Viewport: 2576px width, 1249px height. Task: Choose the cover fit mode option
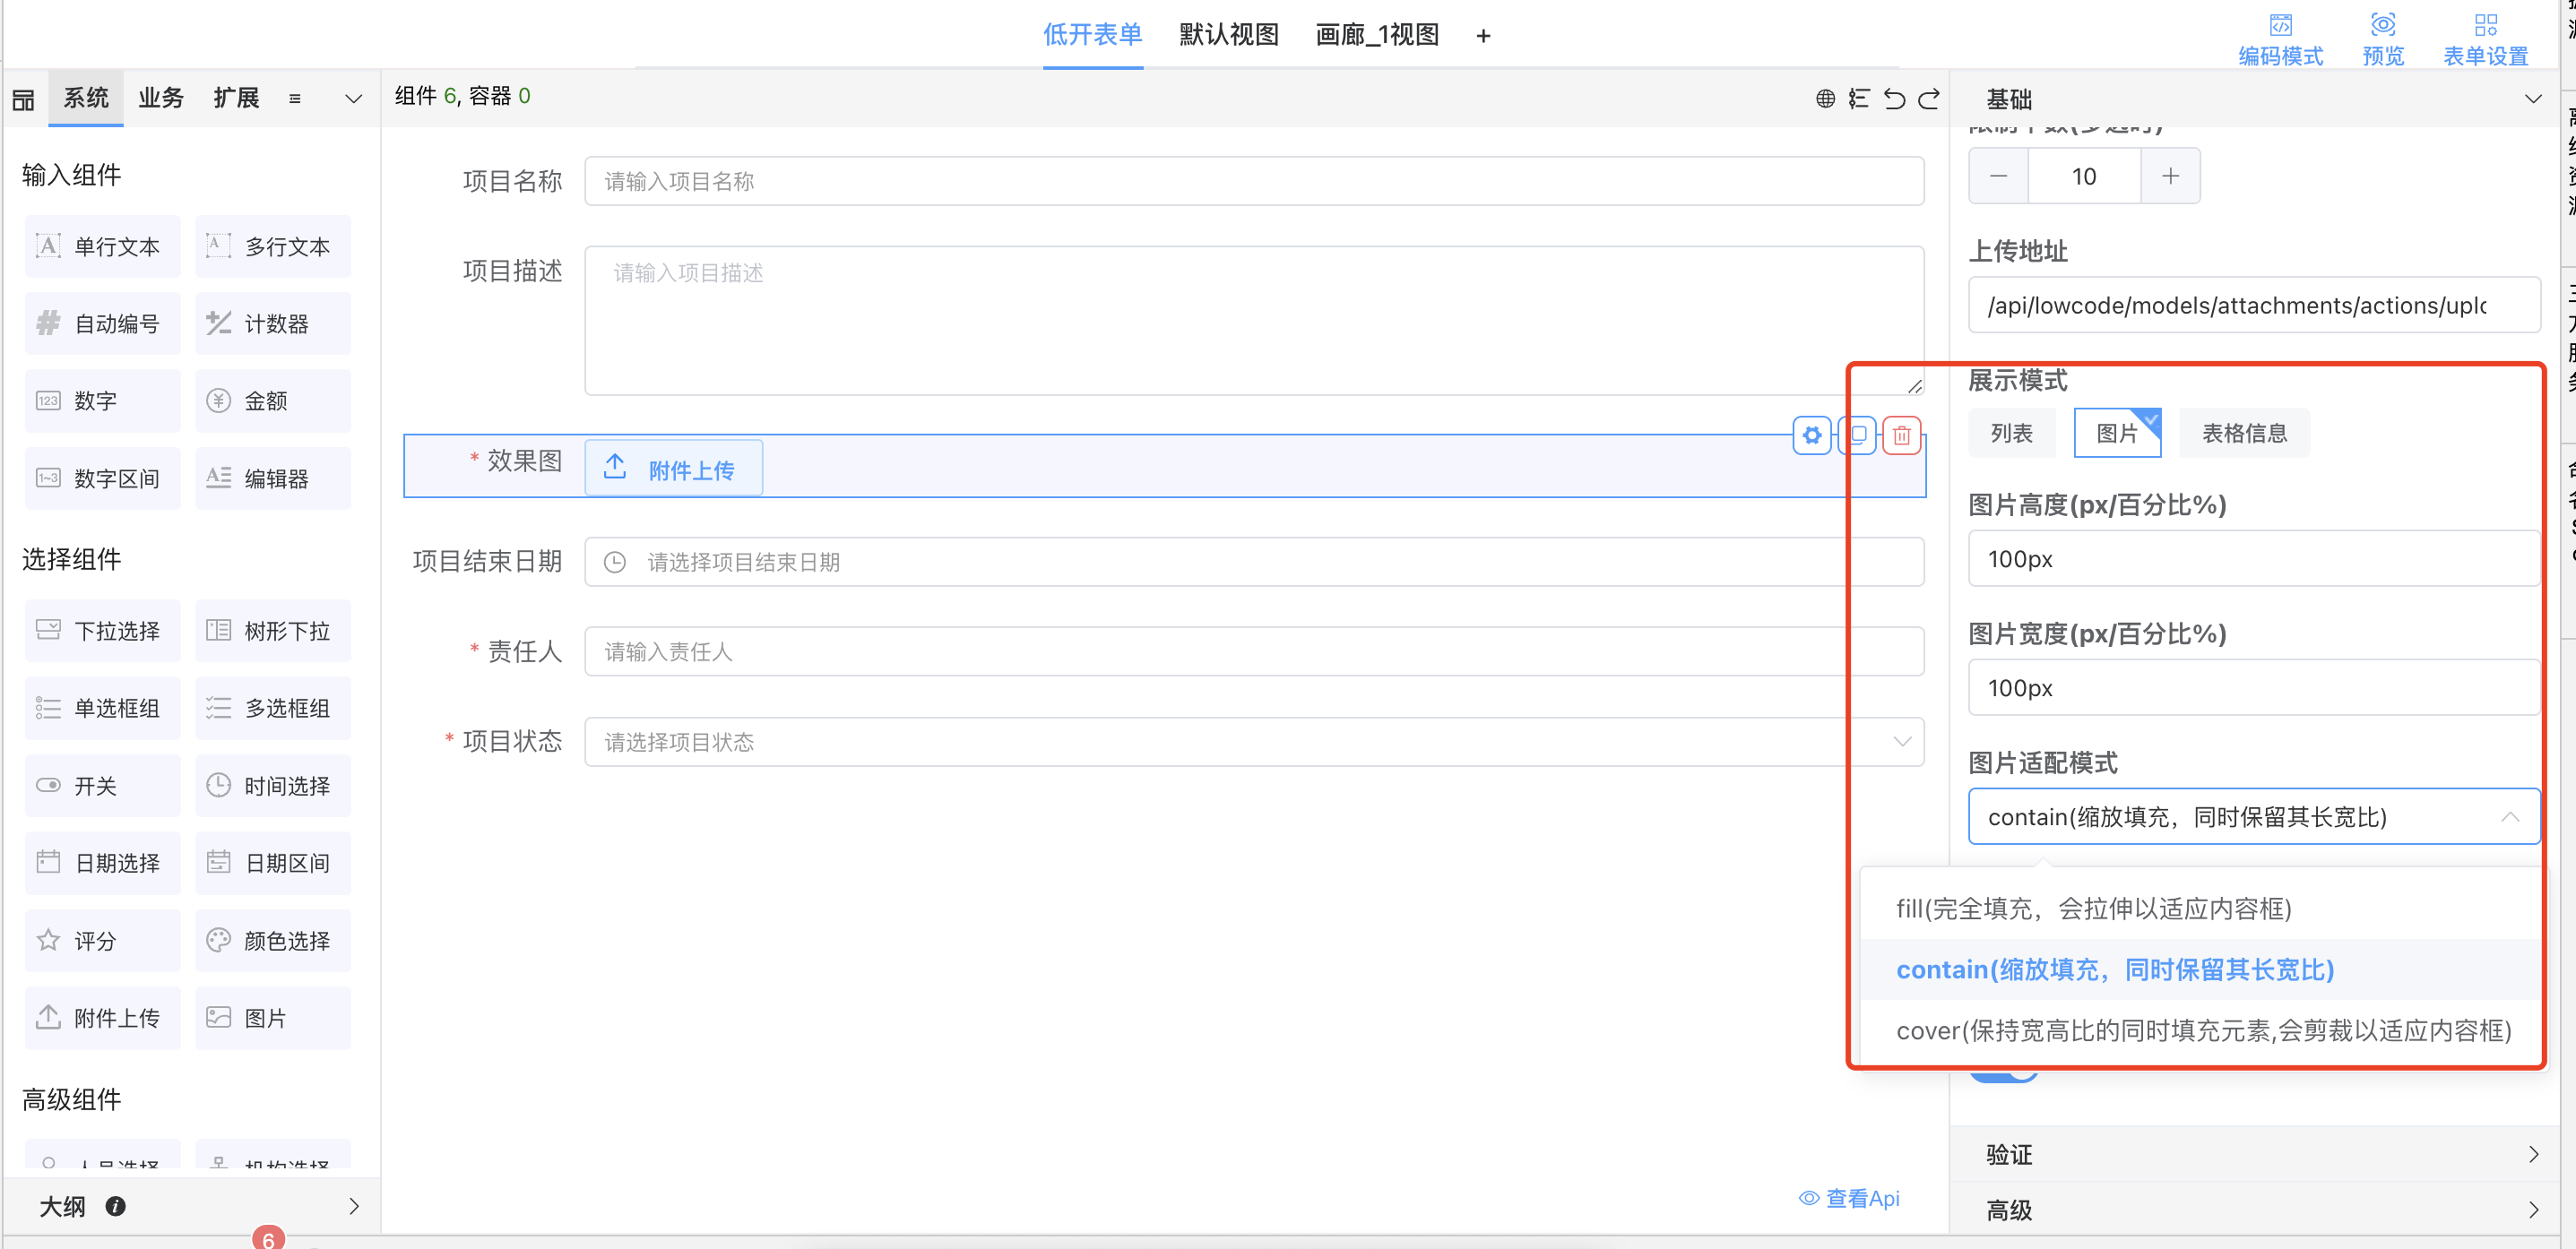coord(2203,1030)
